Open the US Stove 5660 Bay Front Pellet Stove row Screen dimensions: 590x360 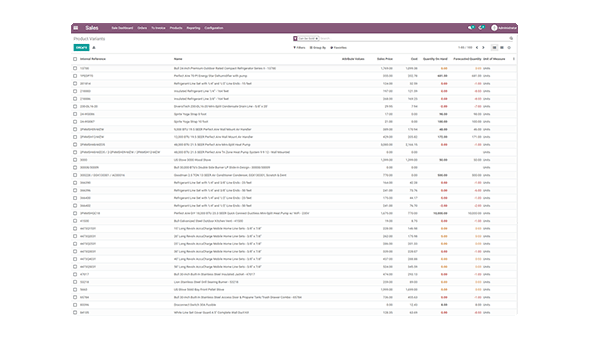[294, 290]
